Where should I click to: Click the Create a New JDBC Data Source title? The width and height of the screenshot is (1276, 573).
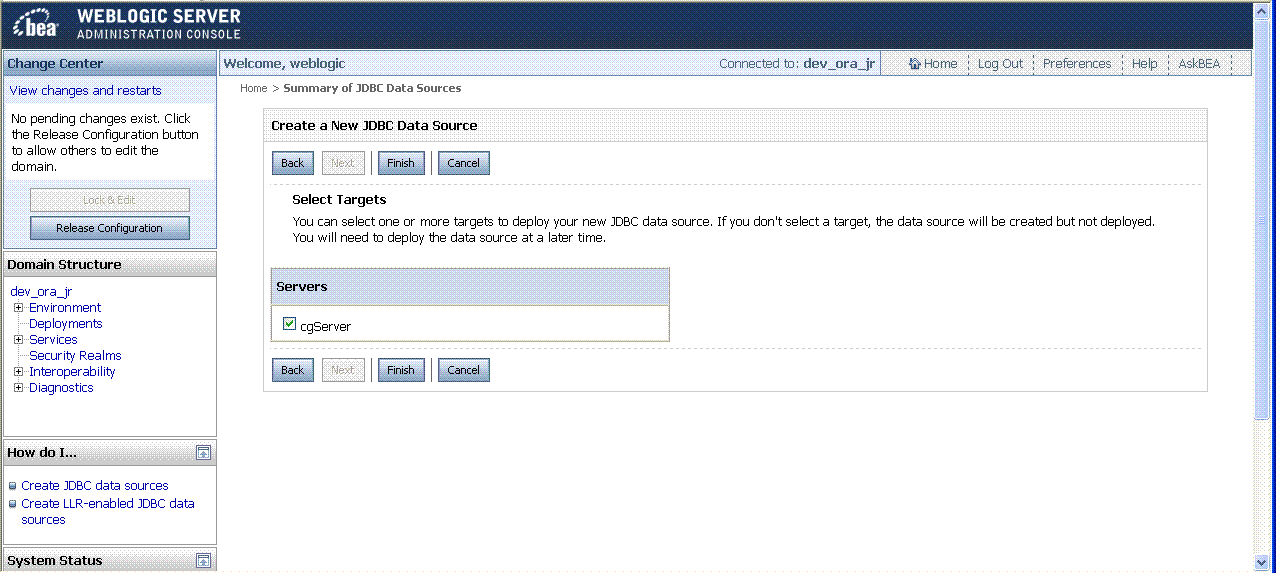(x=374, y=126)
